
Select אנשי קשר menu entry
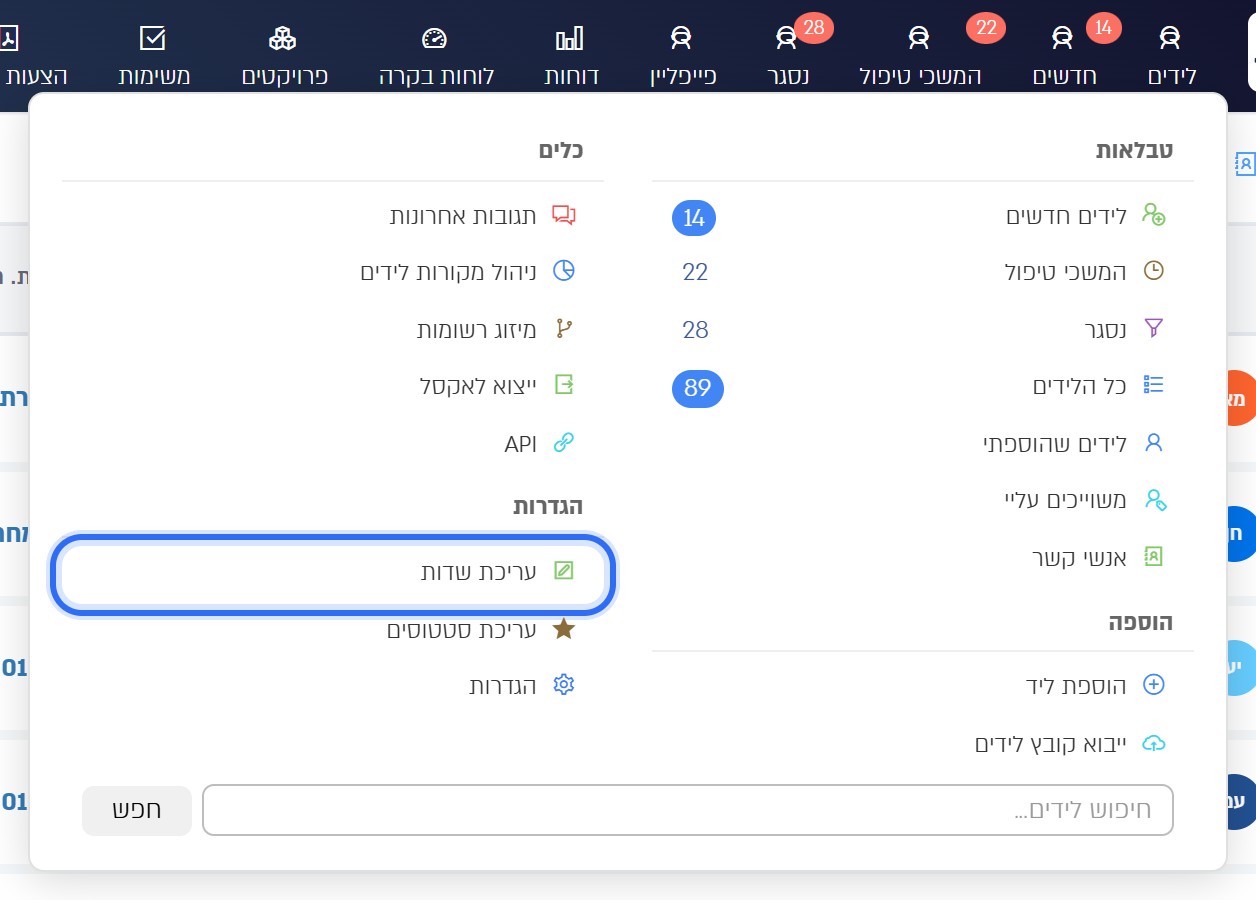(x=1079, y=557)
